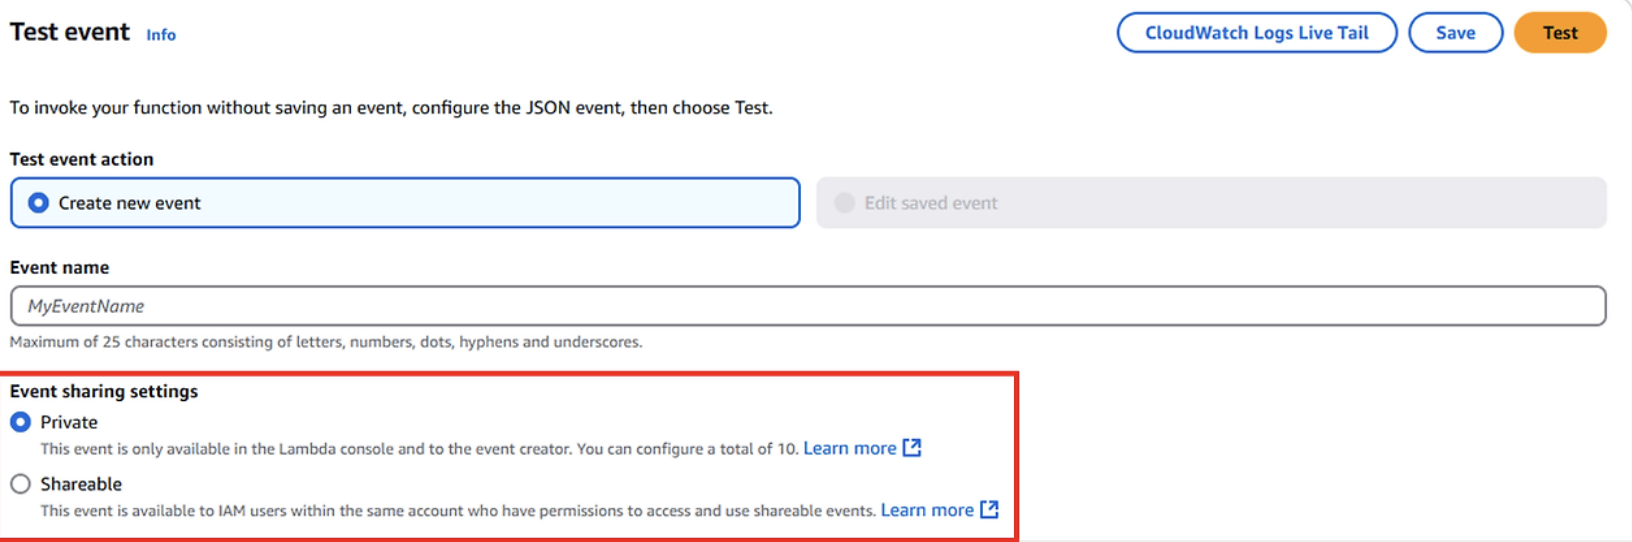This screenshot has height=542, width=1632.
Task: Click the Event name label
Action: tap(60, 267)
